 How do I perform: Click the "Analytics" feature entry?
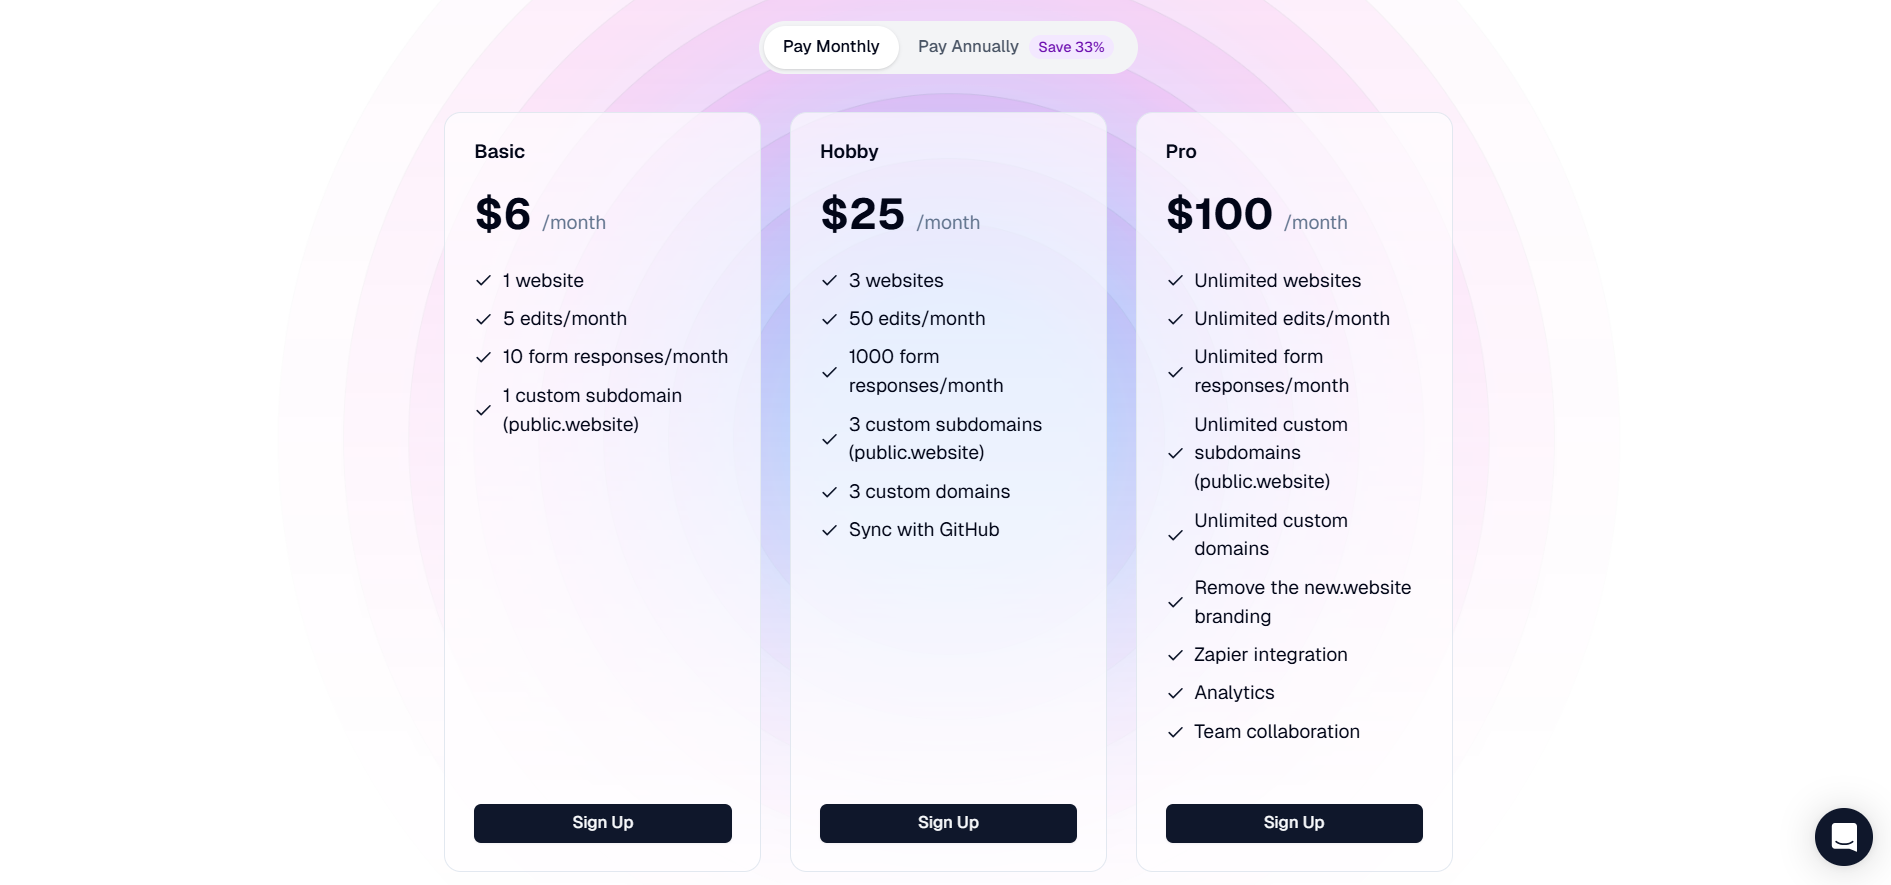1234,693
